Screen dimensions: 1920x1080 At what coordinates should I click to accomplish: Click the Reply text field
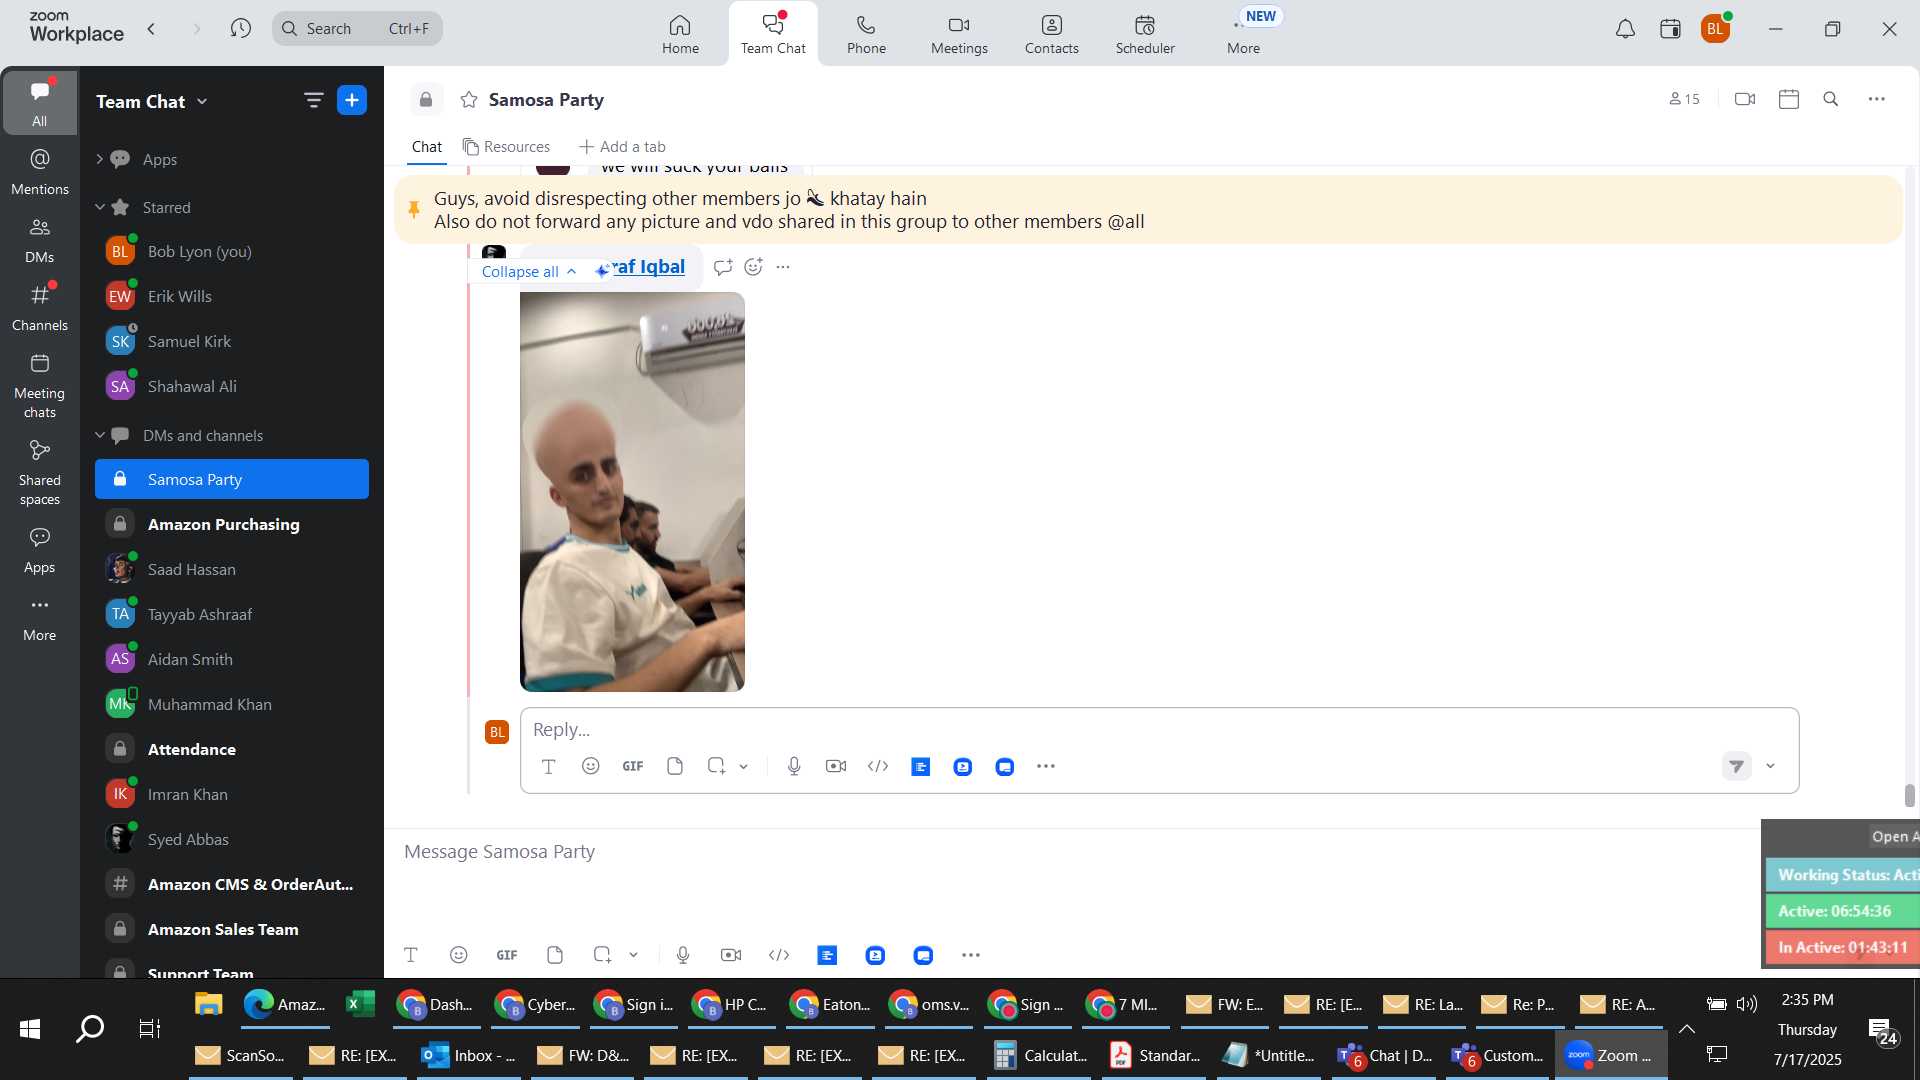(1159, 729)
